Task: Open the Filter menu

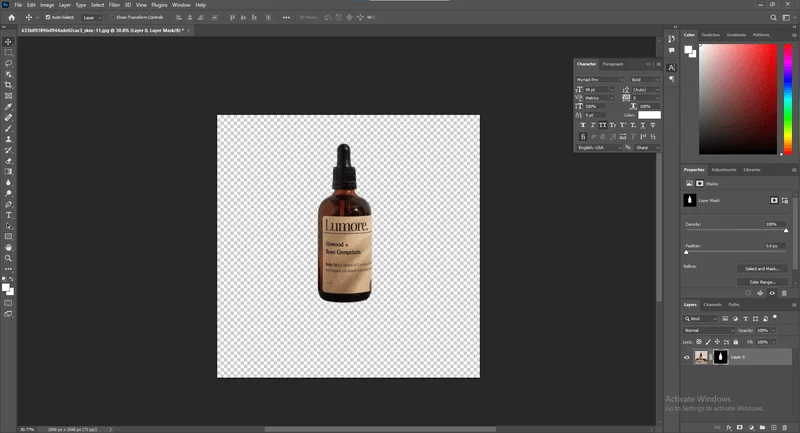Action: point(114,5)
